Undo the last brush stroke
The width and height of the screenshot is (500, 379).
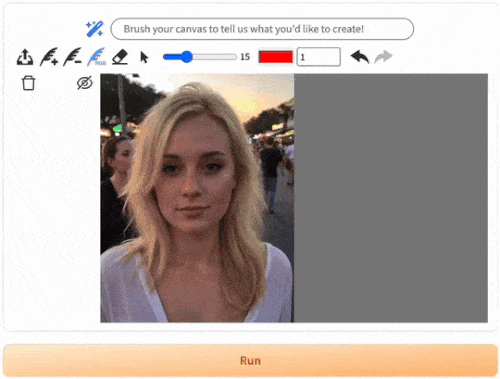coord(360,57)
